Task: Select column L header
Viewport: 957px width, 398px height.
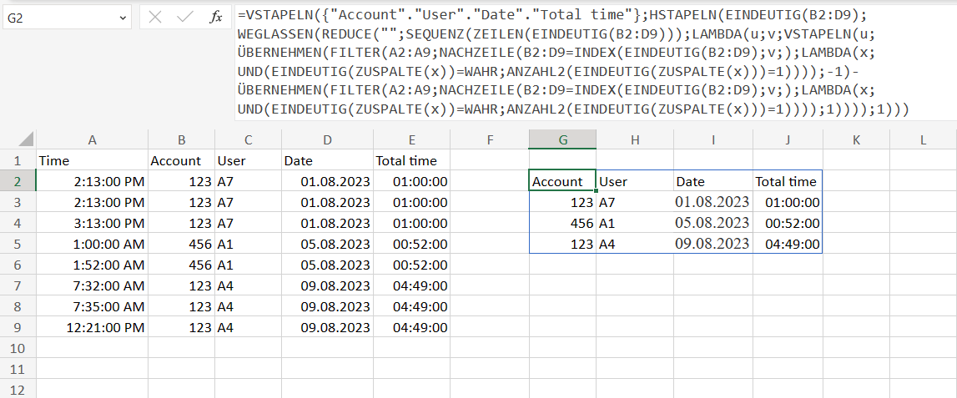Action: (923, 140)
